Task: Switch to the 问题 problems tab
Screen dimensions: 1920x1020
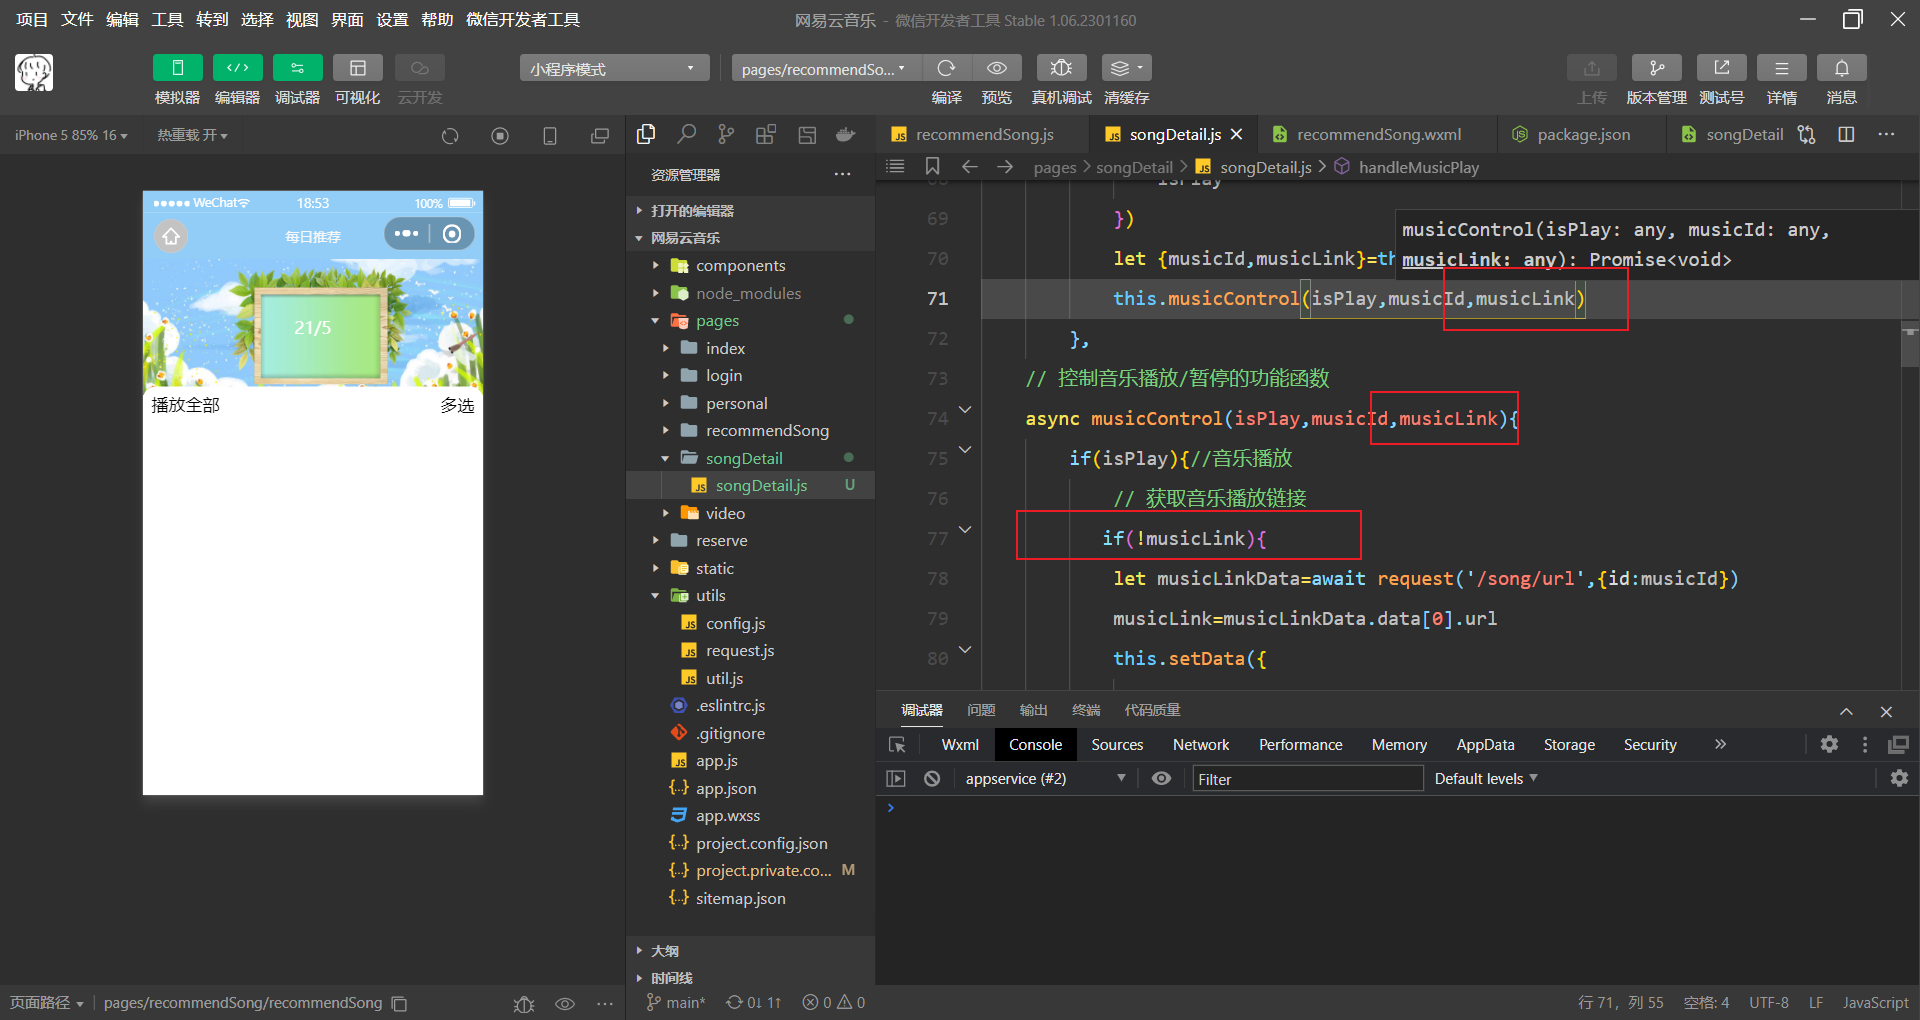Action: [x=981, y=710]
